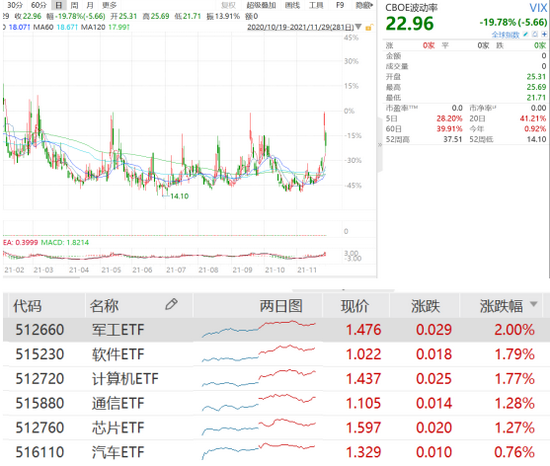Click the 计算机ETF price 1.437
Screen dimensions: 550x466
(x=363, y=379)
